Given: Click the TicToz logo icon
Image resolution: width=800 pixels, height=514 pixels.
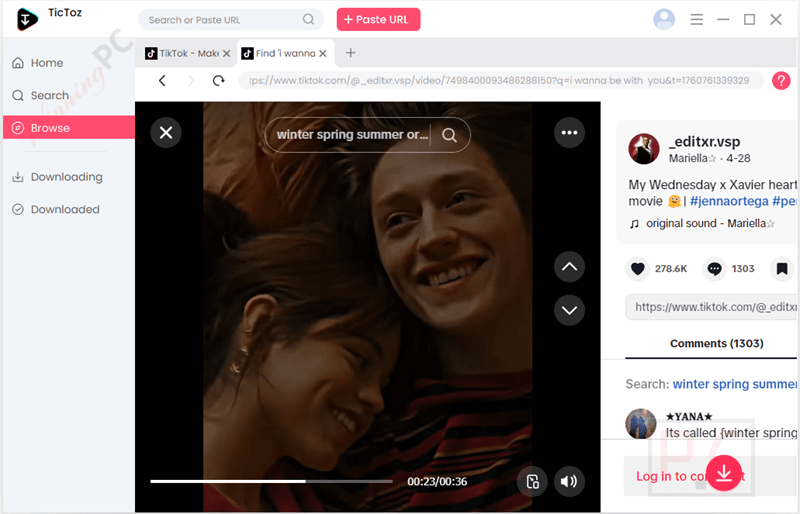Looking at the screenshot, I should 27,19.
